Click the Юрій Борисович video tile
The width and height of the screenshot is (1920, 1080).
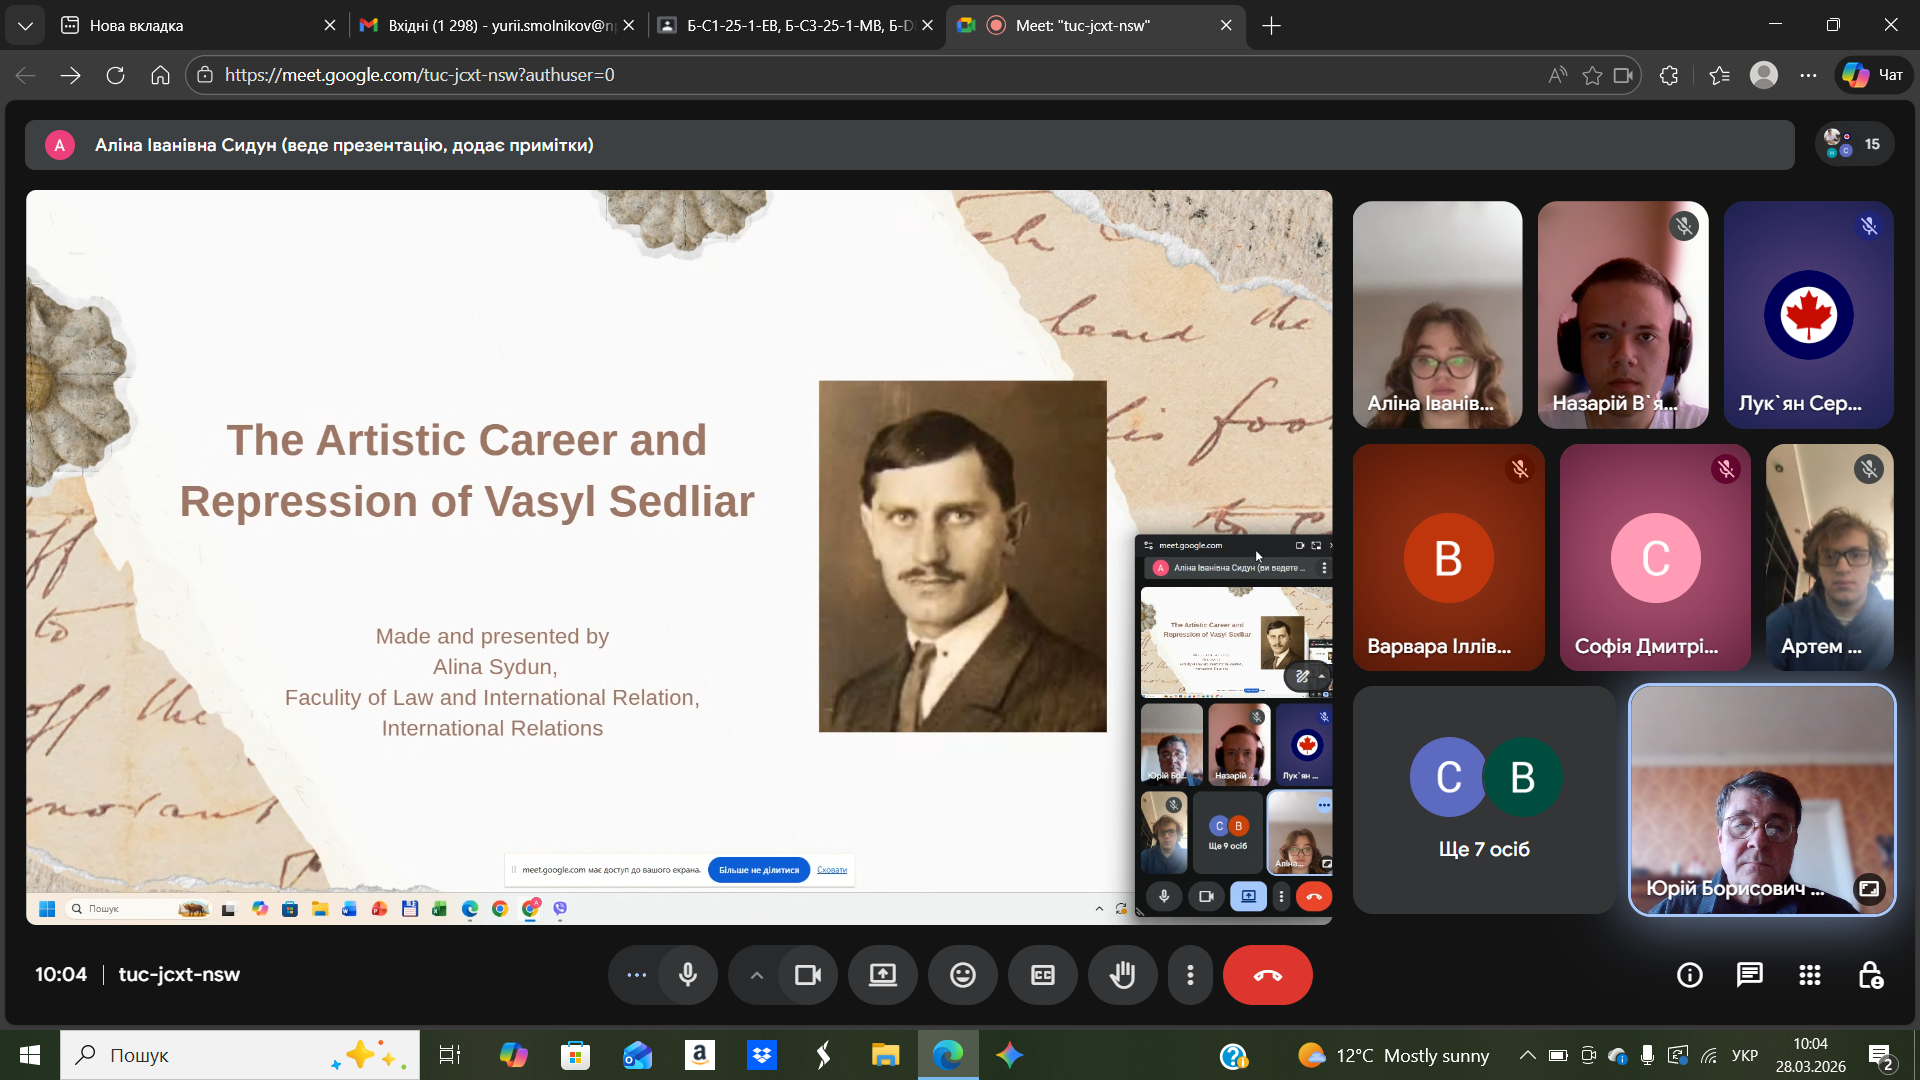tap(1761, 800)
